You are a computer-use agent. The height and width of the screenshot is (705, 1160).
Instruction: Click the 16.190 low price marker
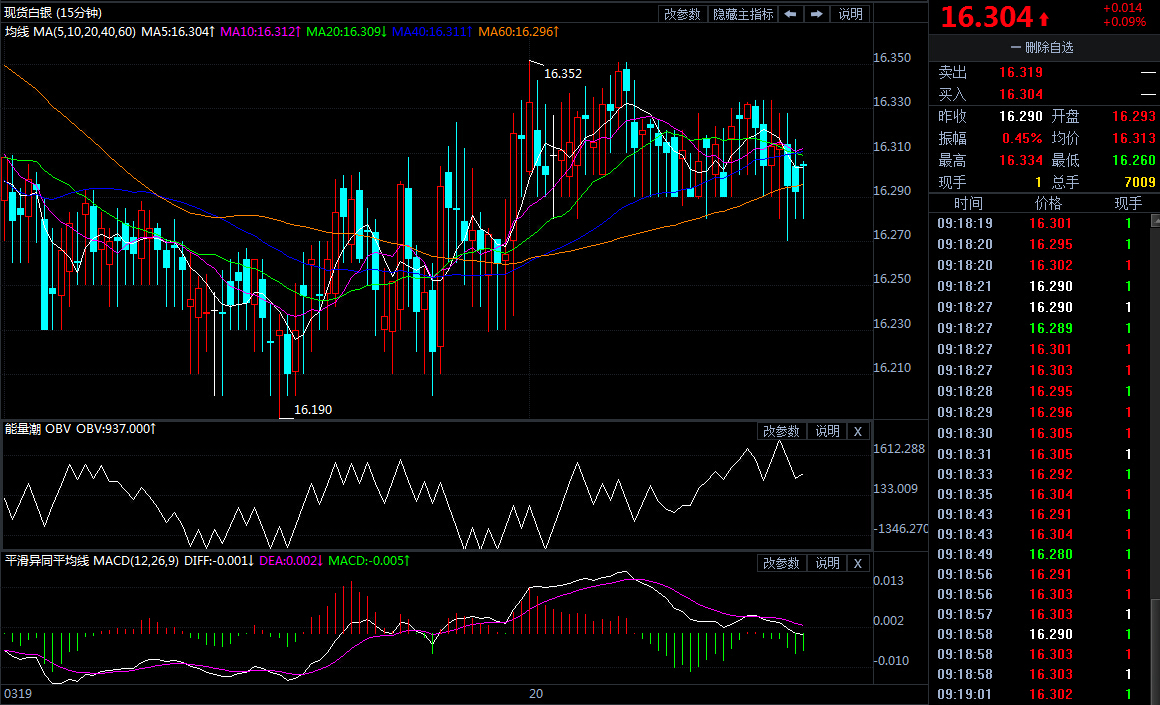tap(313, 410)
